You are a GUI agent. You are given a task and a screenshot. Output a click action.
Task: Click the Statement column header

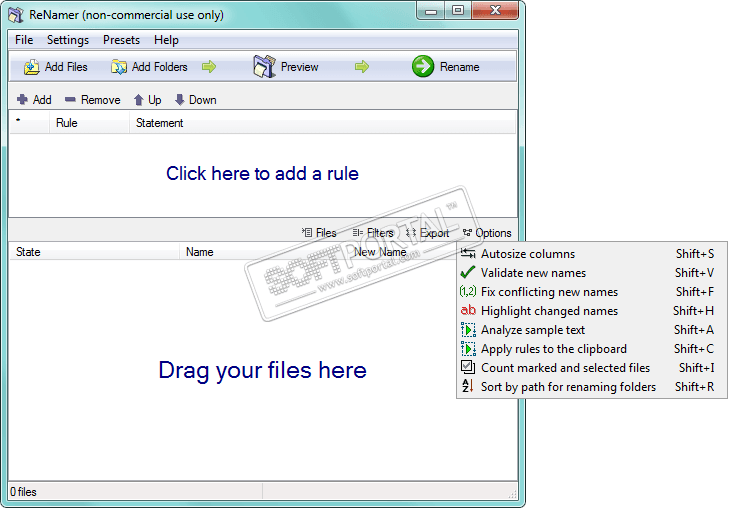pos(322,123)
